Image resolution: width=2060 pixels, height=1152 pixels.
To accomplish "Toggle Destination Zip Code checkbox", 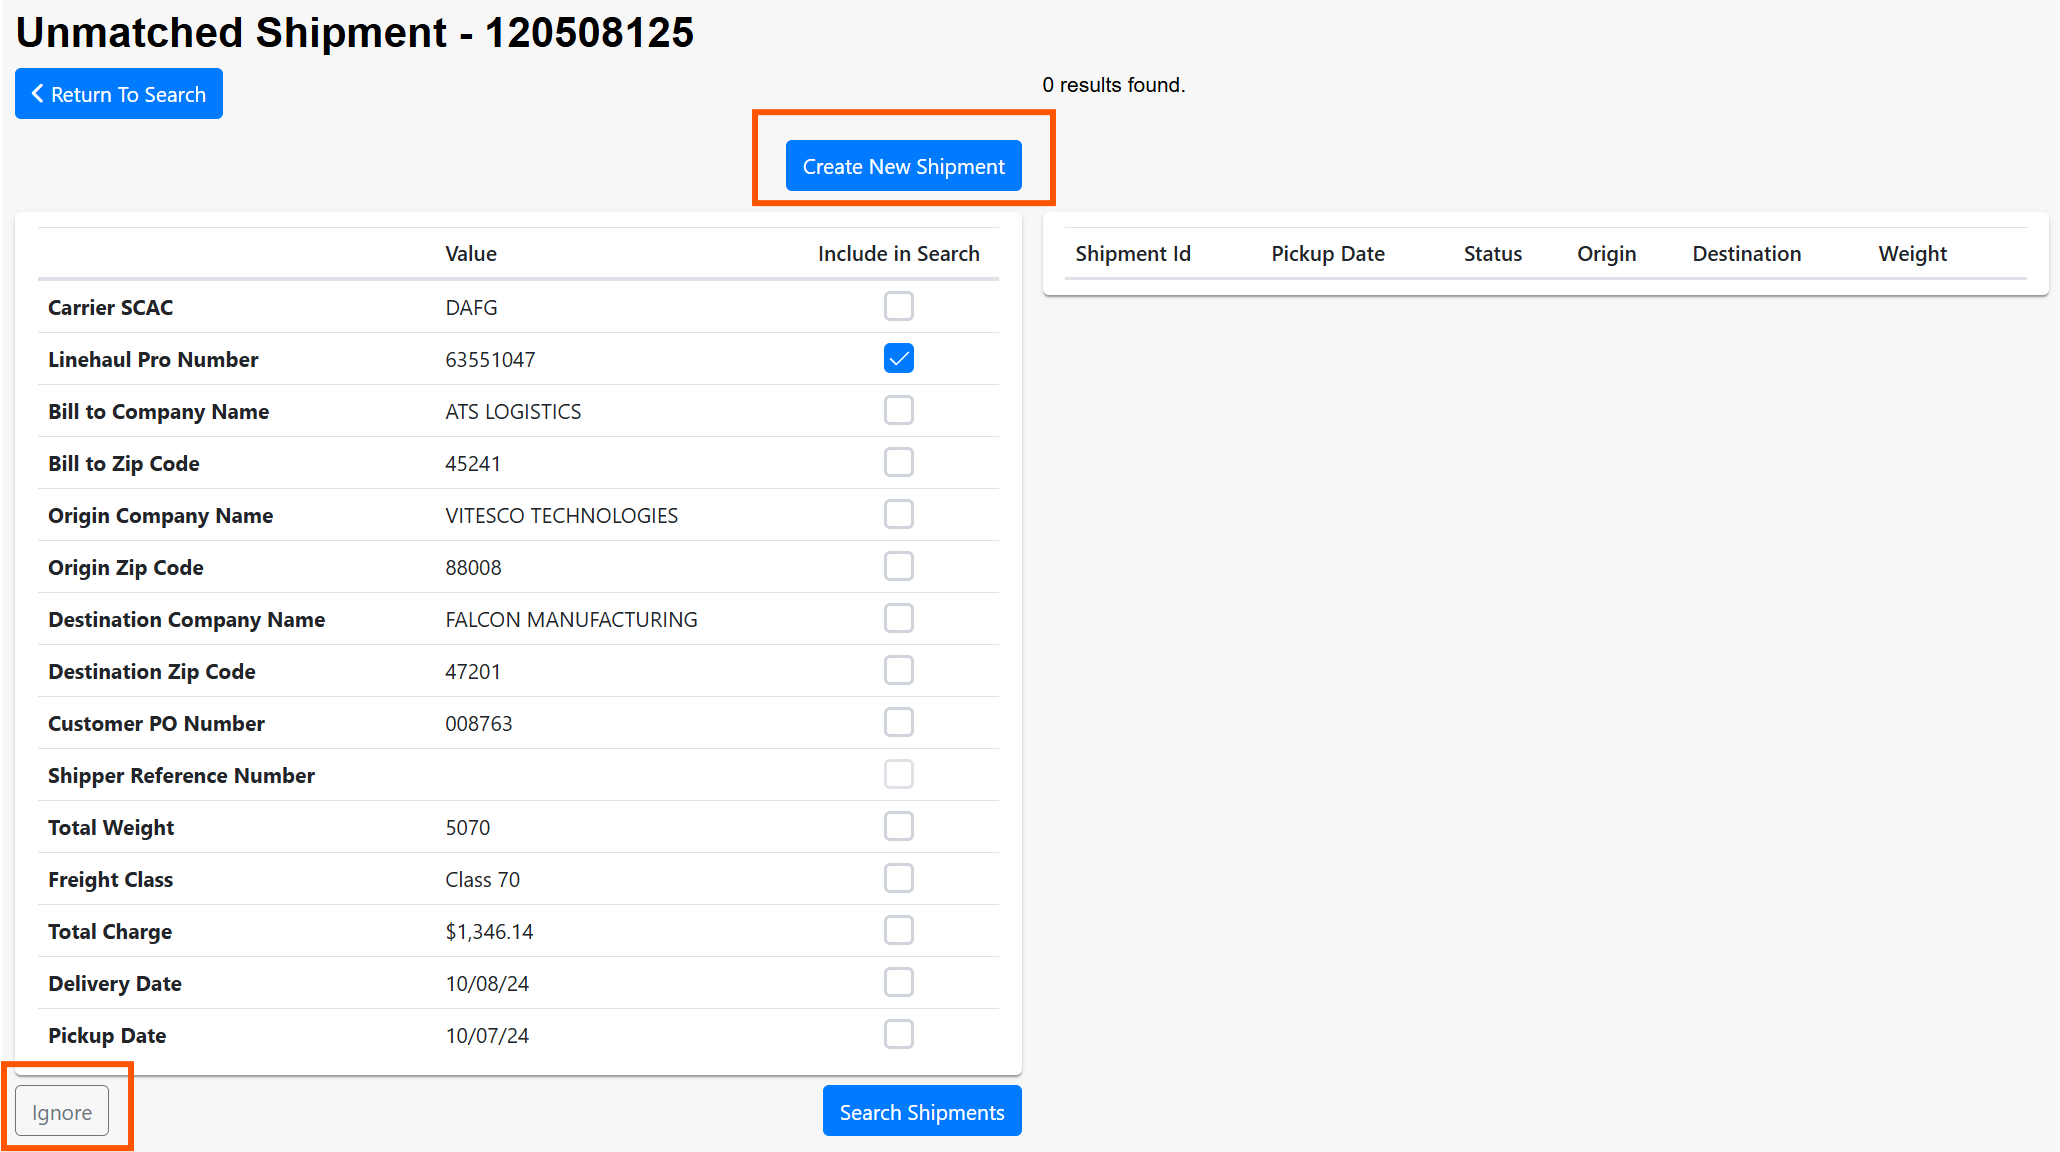I will point(898,670).
